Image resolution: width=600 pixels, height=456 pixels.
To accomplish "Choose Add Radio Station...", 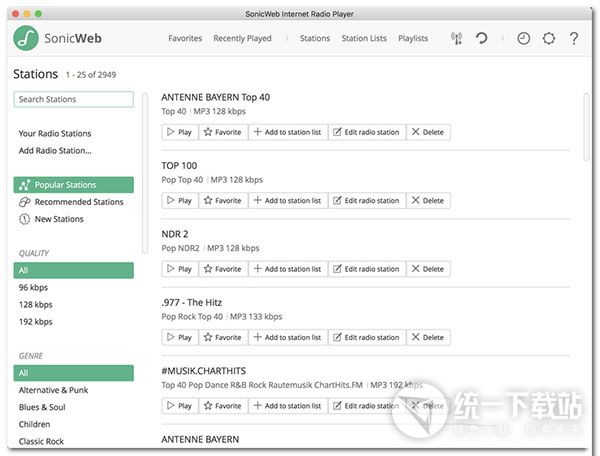I will (x=55, y=151).
